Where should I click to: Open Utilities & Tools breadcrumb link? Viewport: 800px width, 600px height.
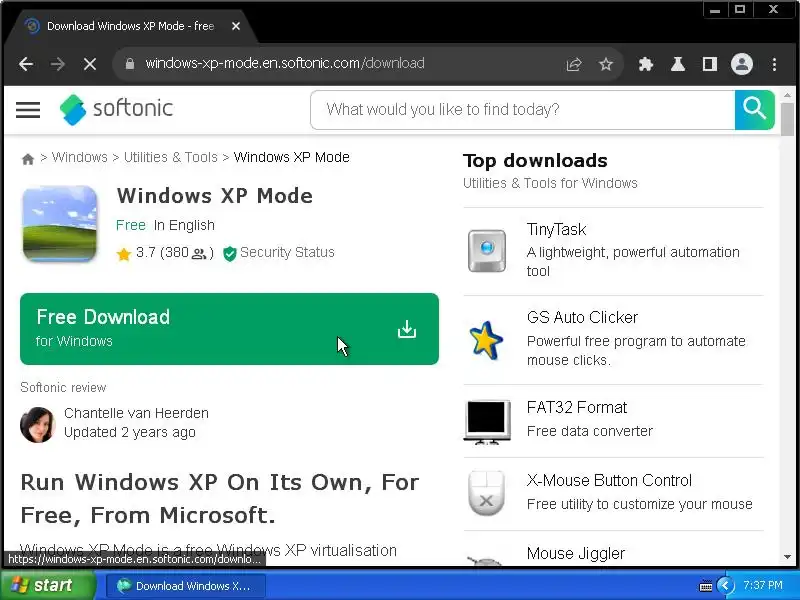point(170,157)
